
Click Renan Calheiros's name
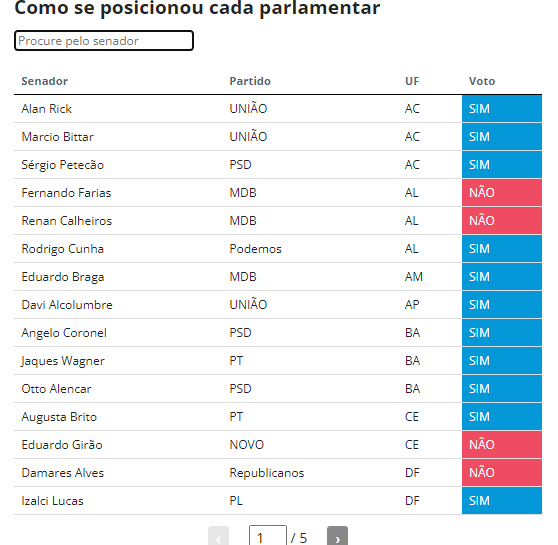click(67, 221)
